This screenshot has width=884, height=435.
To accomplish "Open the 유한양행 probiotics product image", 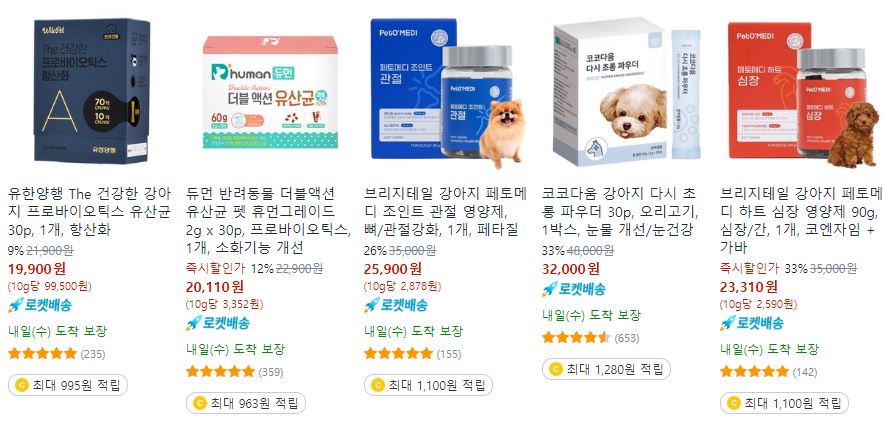I will (91, 92).
